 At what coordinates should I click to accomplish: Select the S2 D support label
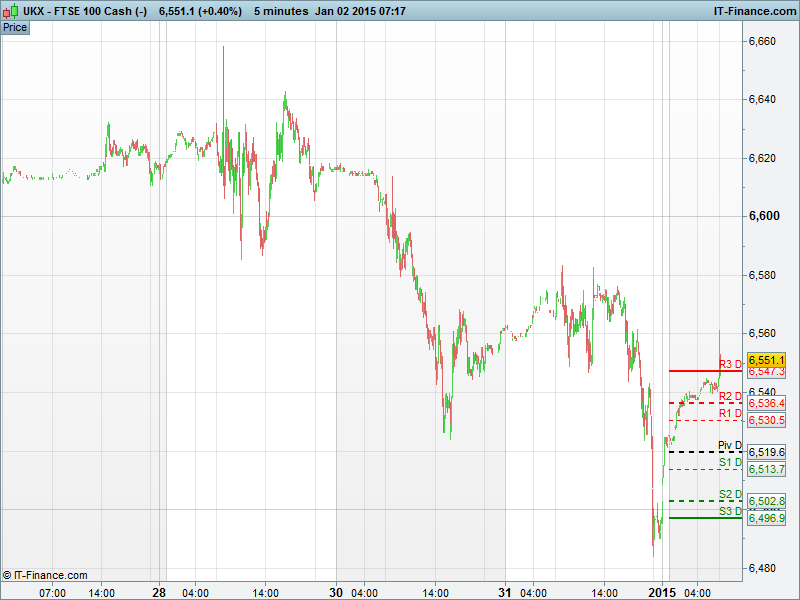coord(730,494)
